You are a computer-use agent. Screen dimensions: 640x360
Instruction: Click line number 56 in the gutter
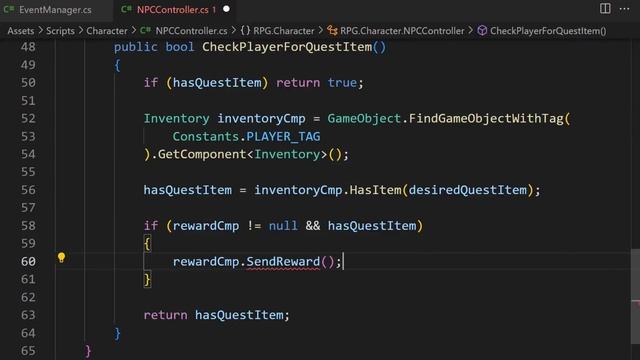(28, 190)
